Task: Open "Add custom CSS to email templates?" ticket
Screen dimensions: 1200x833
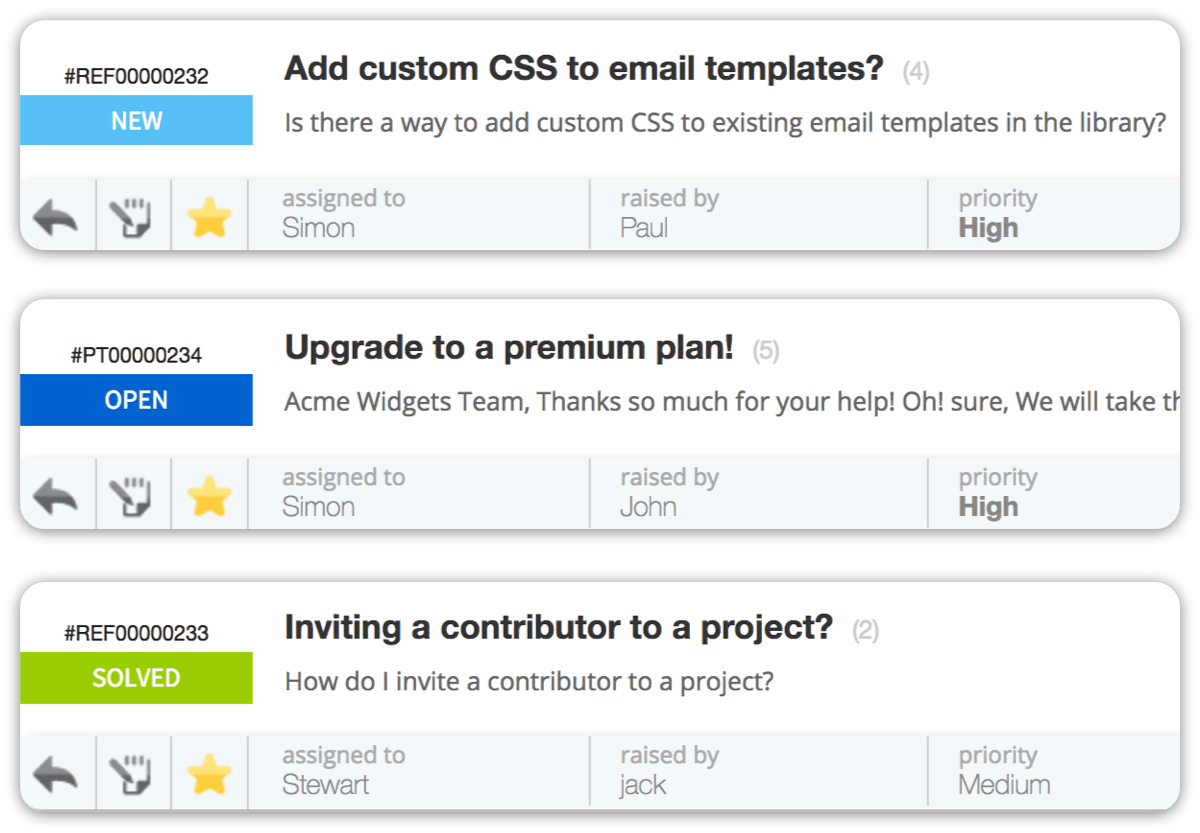Action: tap(583, 69)
